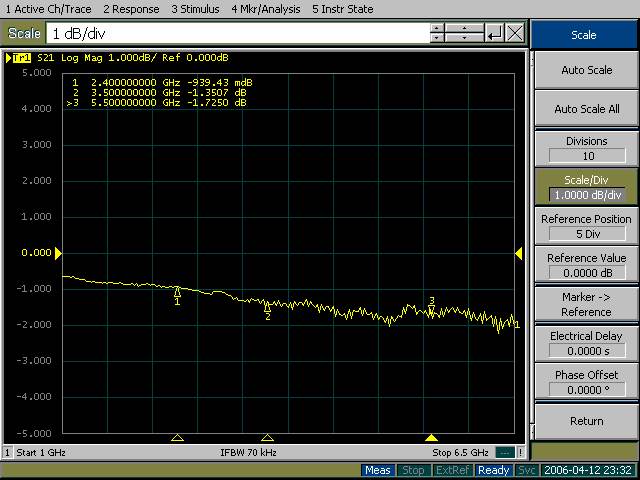The width and height of the screenshot is (640, 480).
Task: Click the Stop status indicator
Action: [413, 470]
